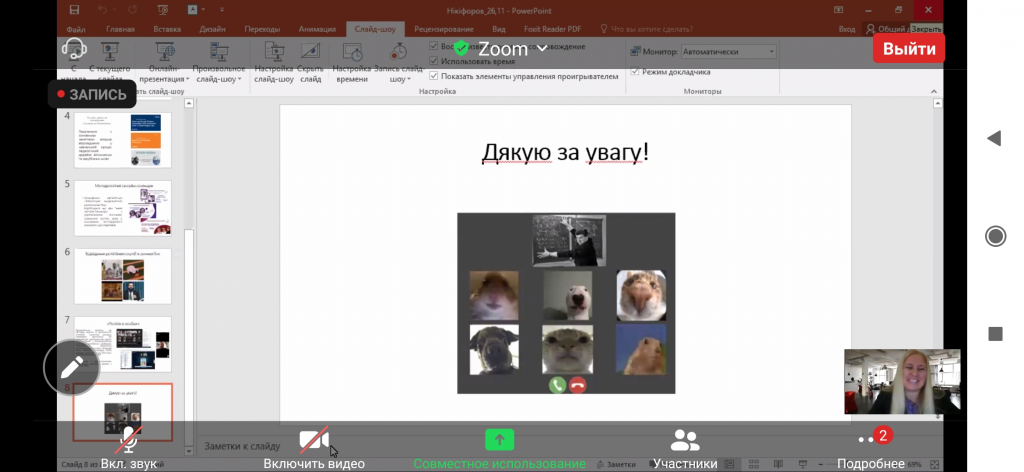Select slide 7 thumbnail
The image size is (1024, 472).
pos(123,344)
